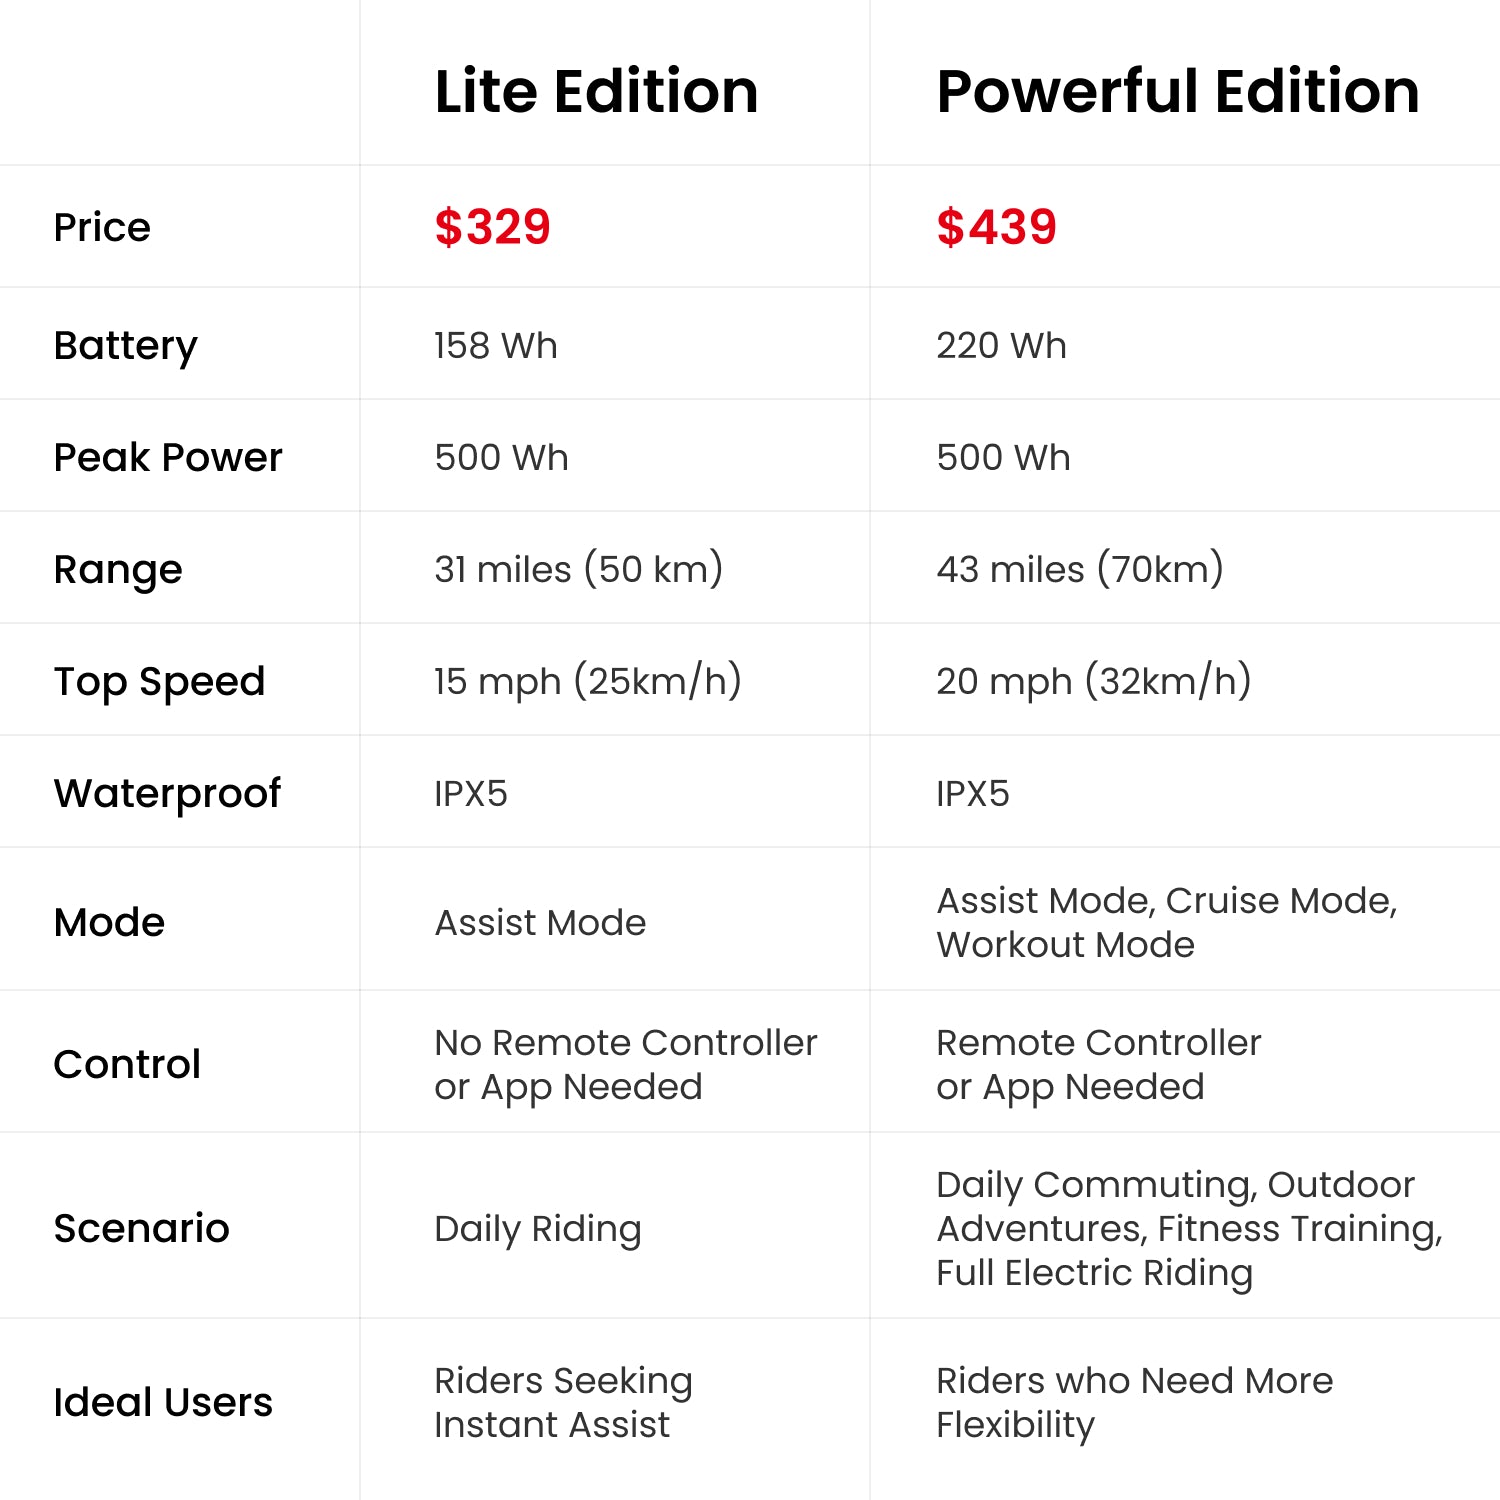Click the Top Speed row label

[x=159, y=682]
